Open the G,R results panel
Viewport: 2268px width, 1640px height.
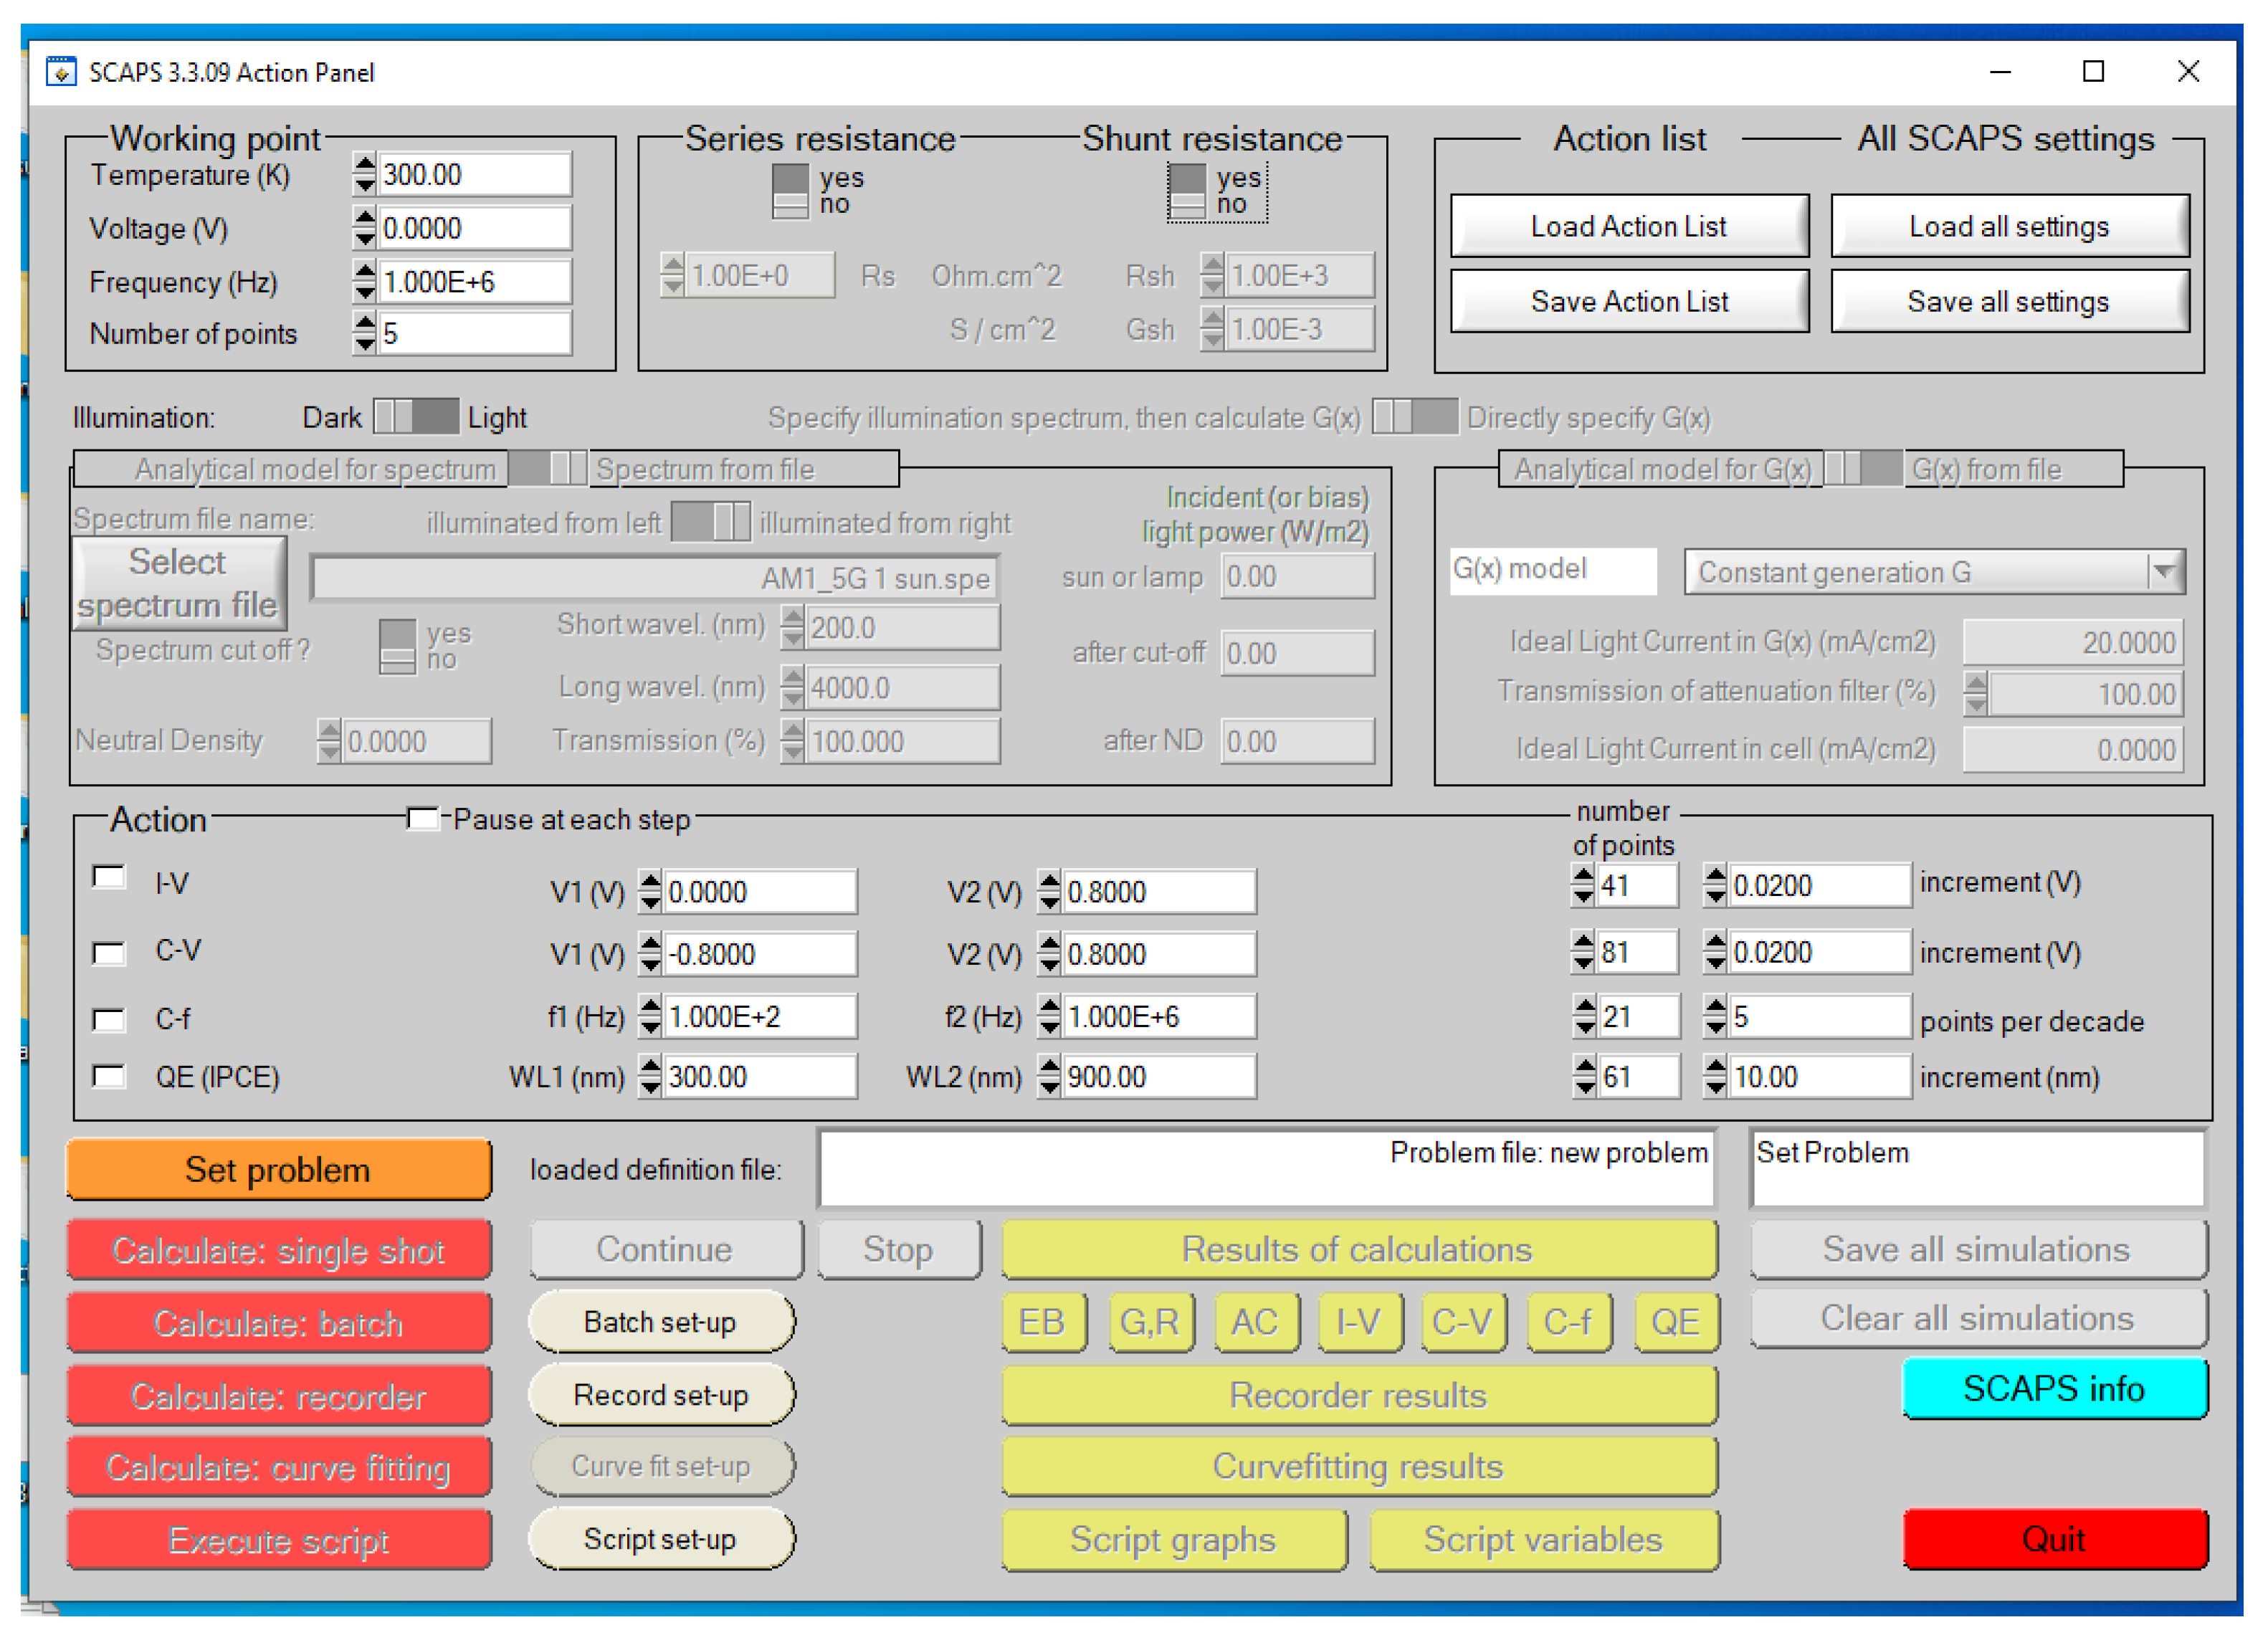pos(1150,1323)
